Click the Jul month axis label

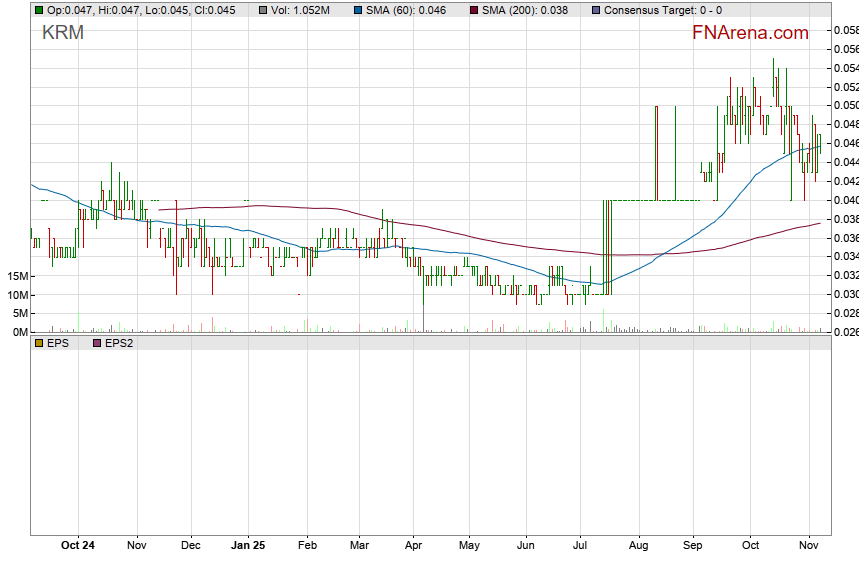pos(579,546)
